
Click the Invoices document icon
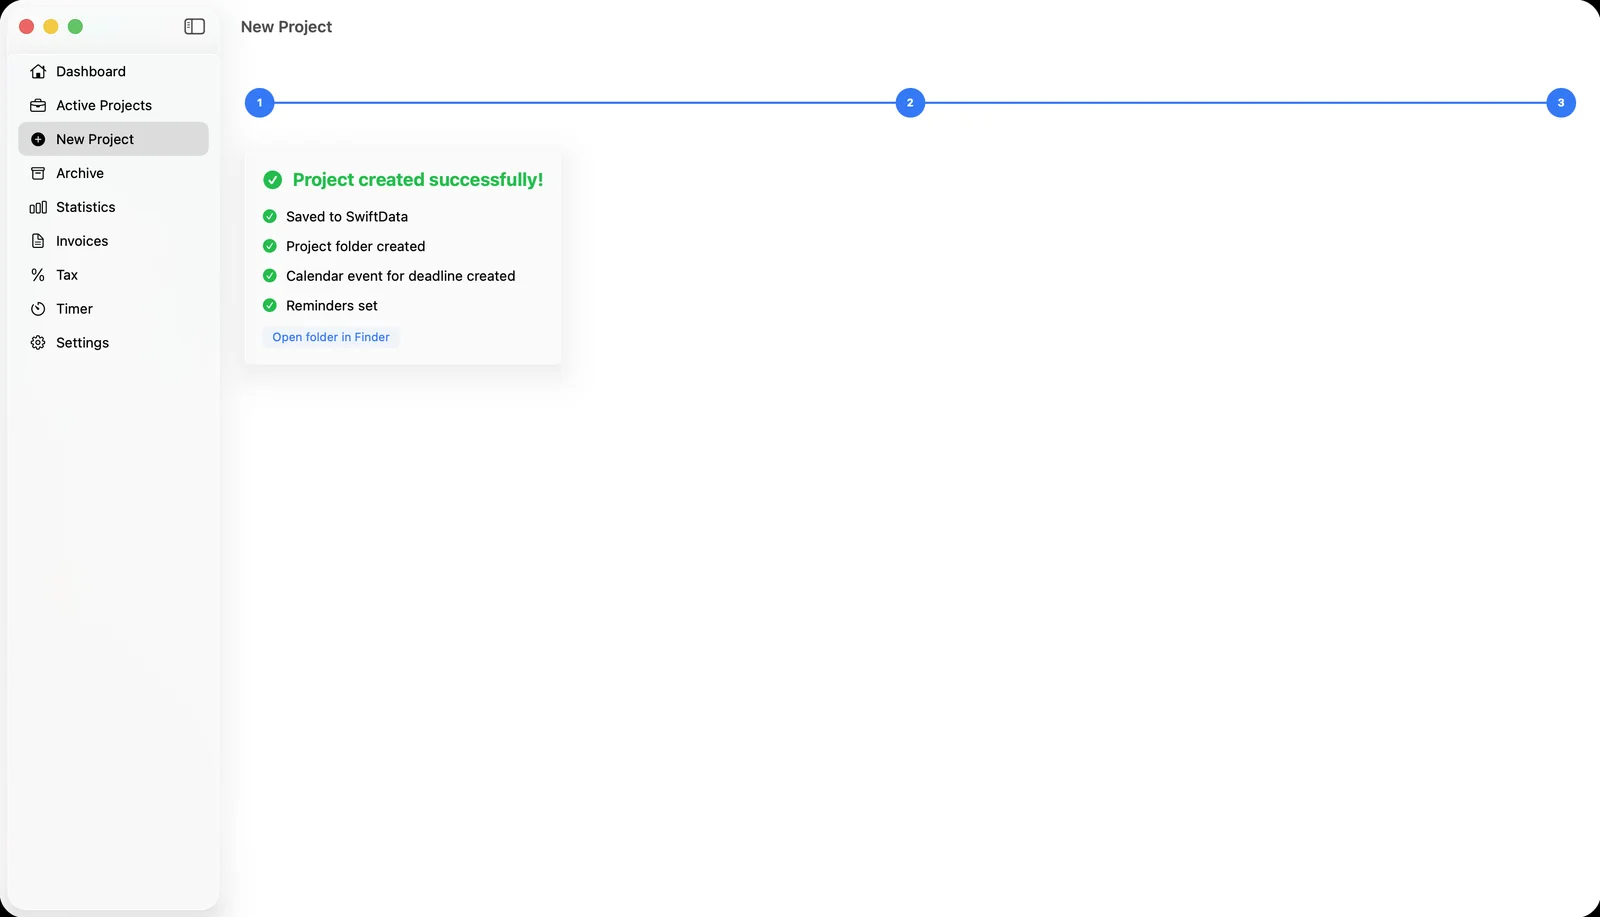tap(38, 241)
